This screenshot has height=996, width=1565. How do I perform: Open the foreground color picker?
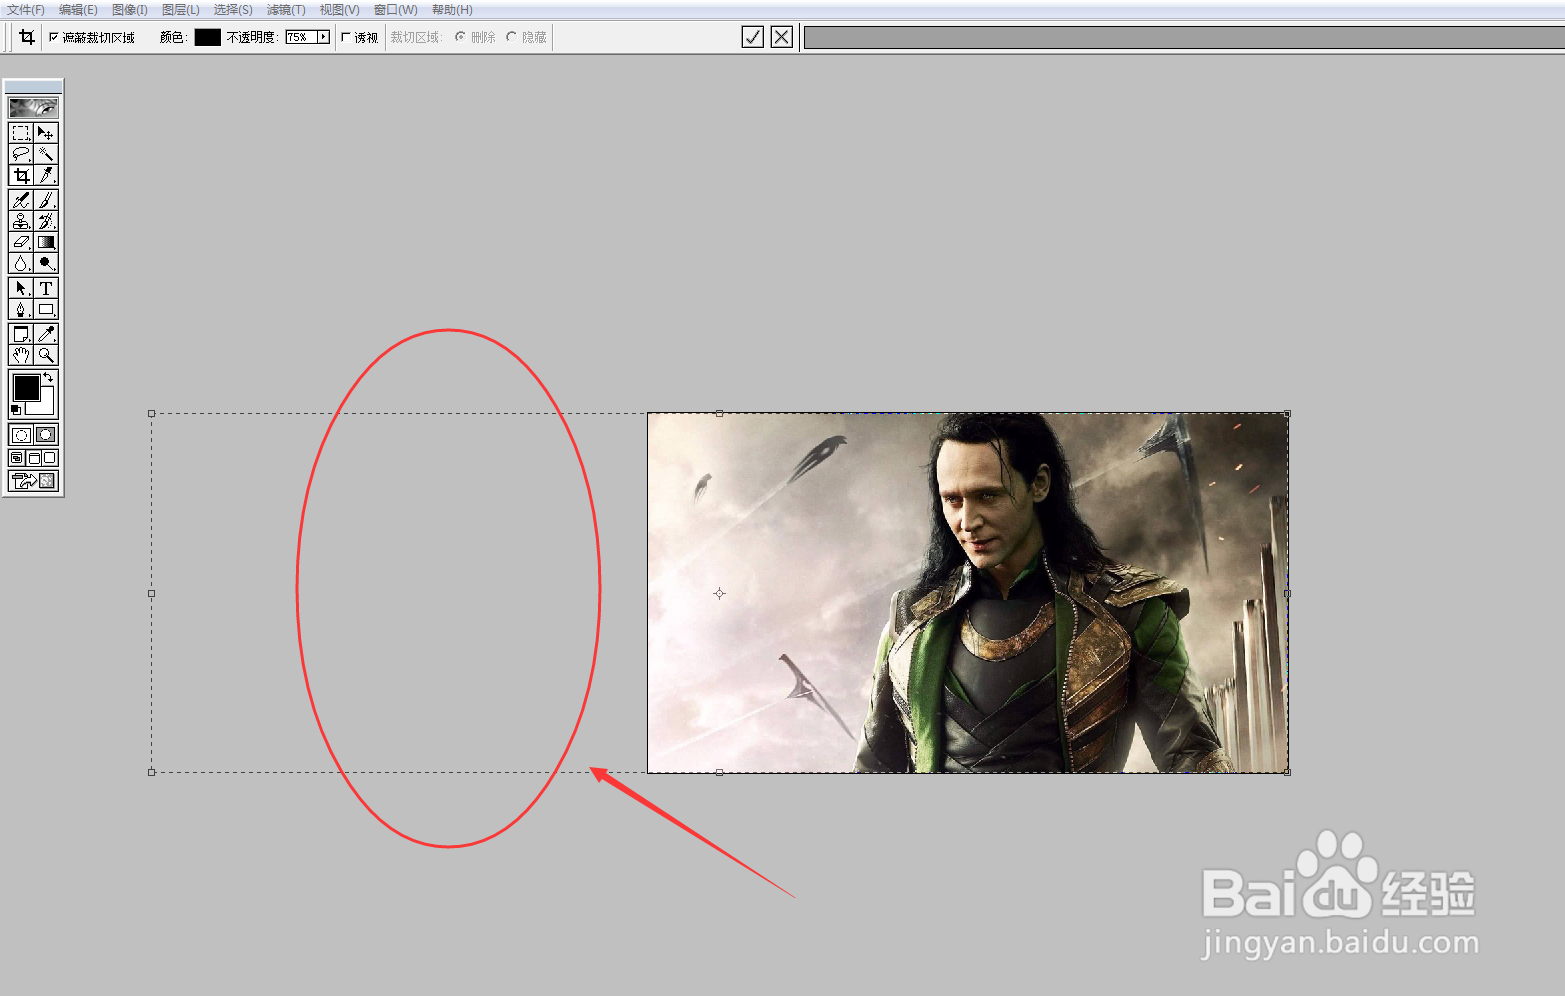[x=26, y=387]
